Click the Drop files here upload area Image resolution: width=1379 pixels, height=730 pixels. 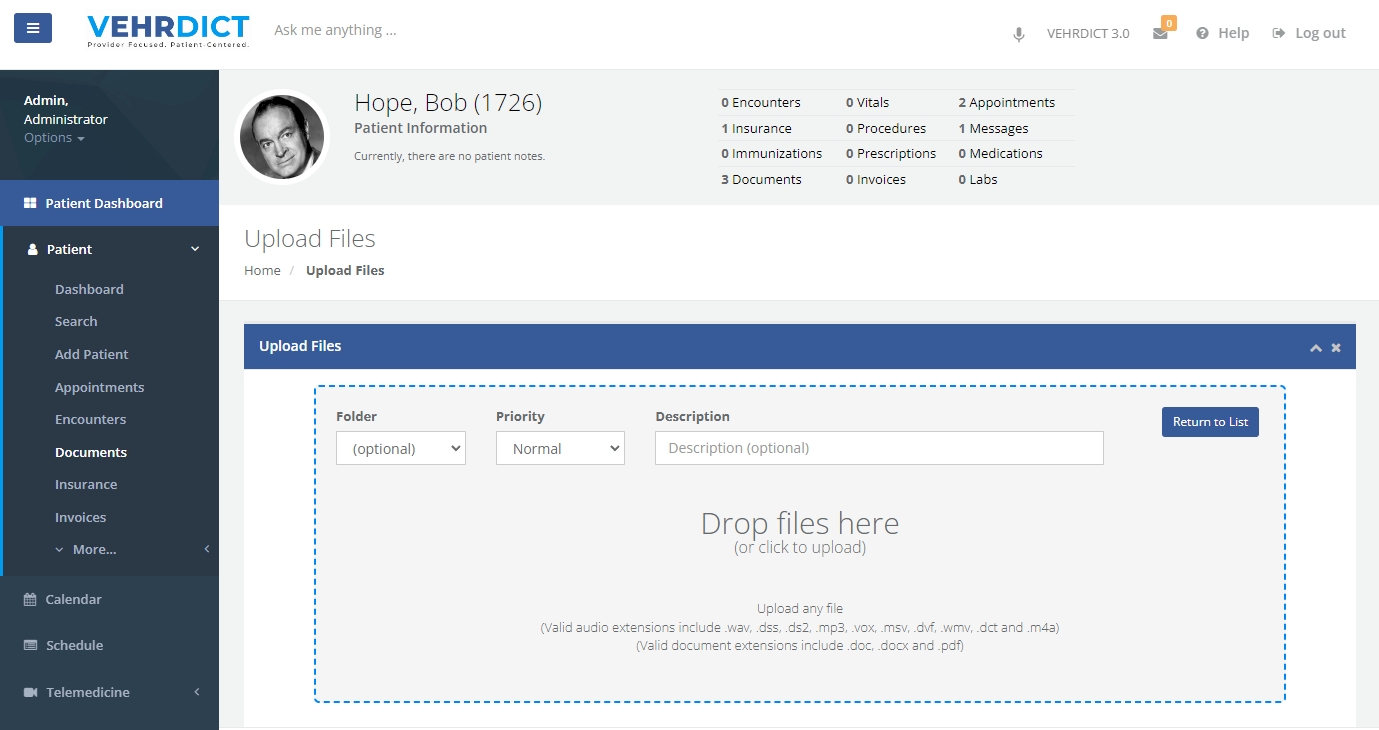click(799, 532)
